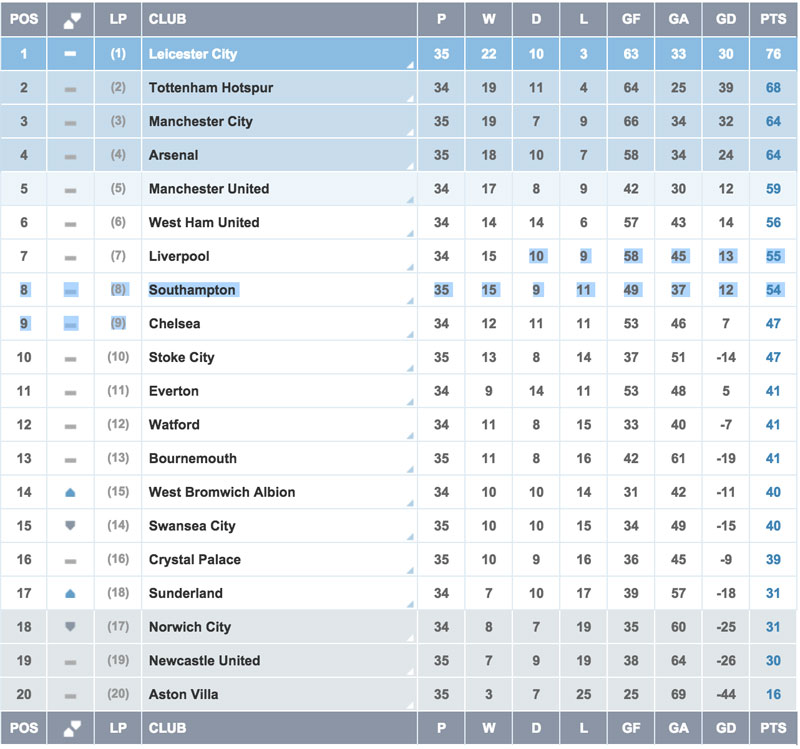Click Chelsea's highlighted position number 9
The height and width of the screenshot is (749, 800).
point(24,324)
